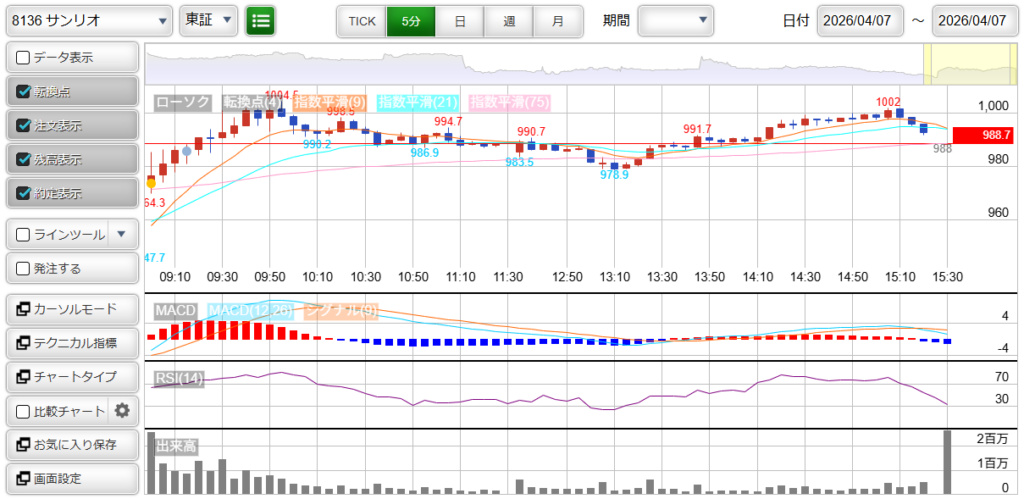Open comparison chart gear settings
This screenshot has width=1024, height=499.
123,410
